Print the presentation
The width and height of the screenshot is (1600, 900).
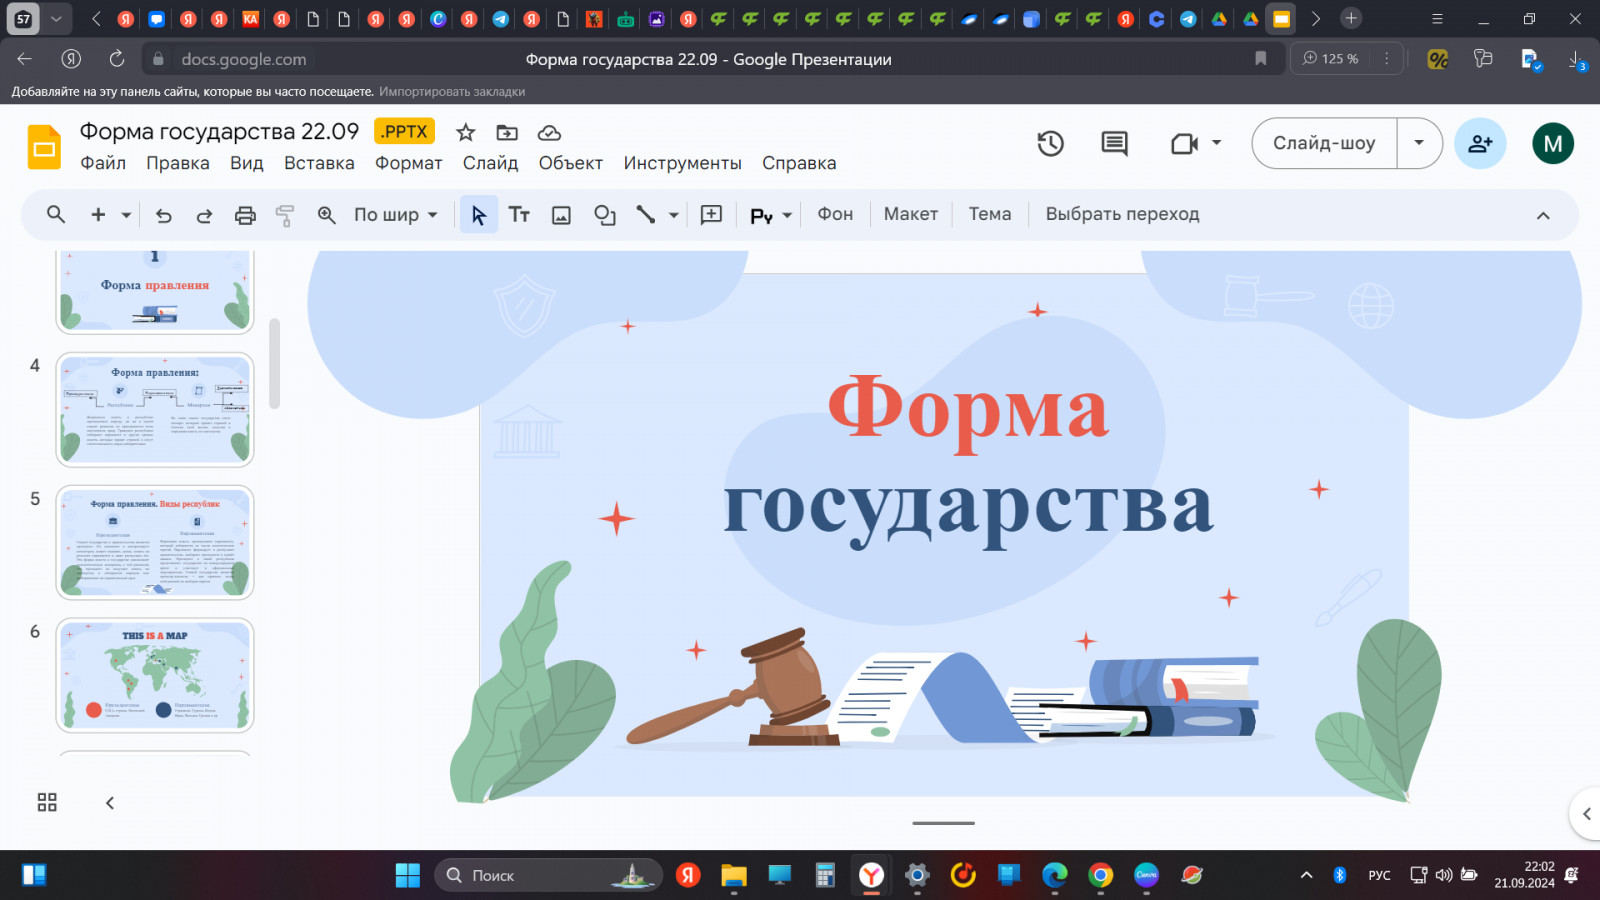click(245, 214)
